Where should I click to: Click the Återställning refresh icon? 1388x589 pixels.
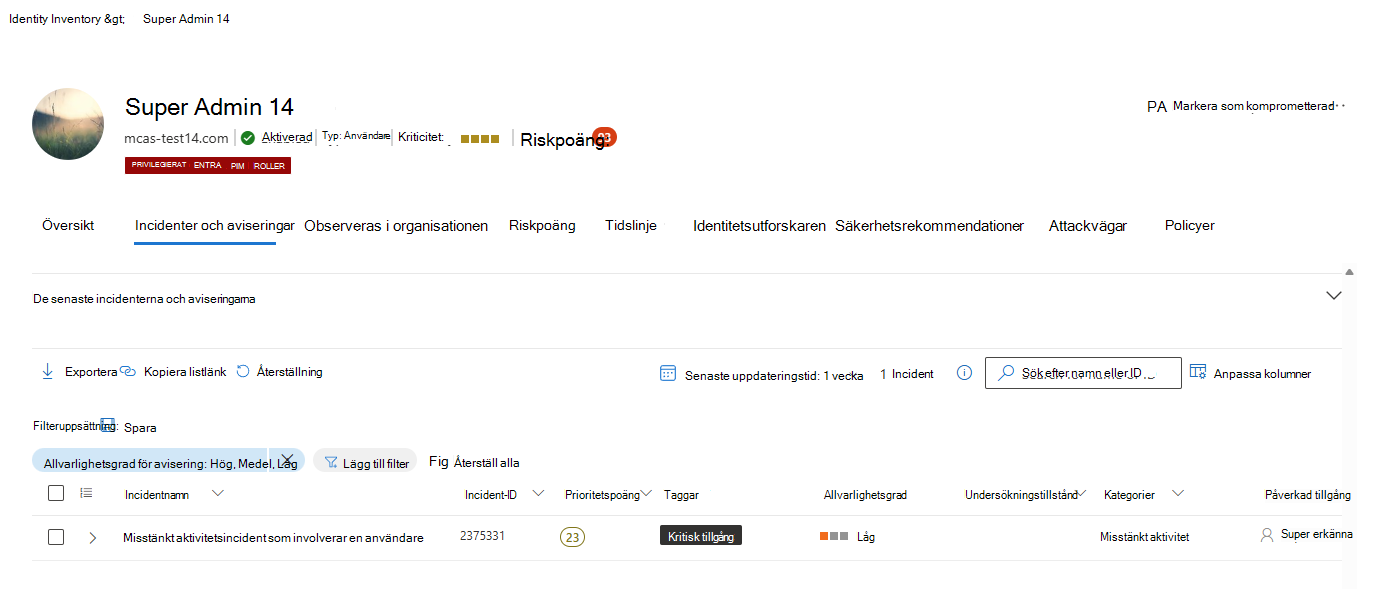tap(243, 371)
